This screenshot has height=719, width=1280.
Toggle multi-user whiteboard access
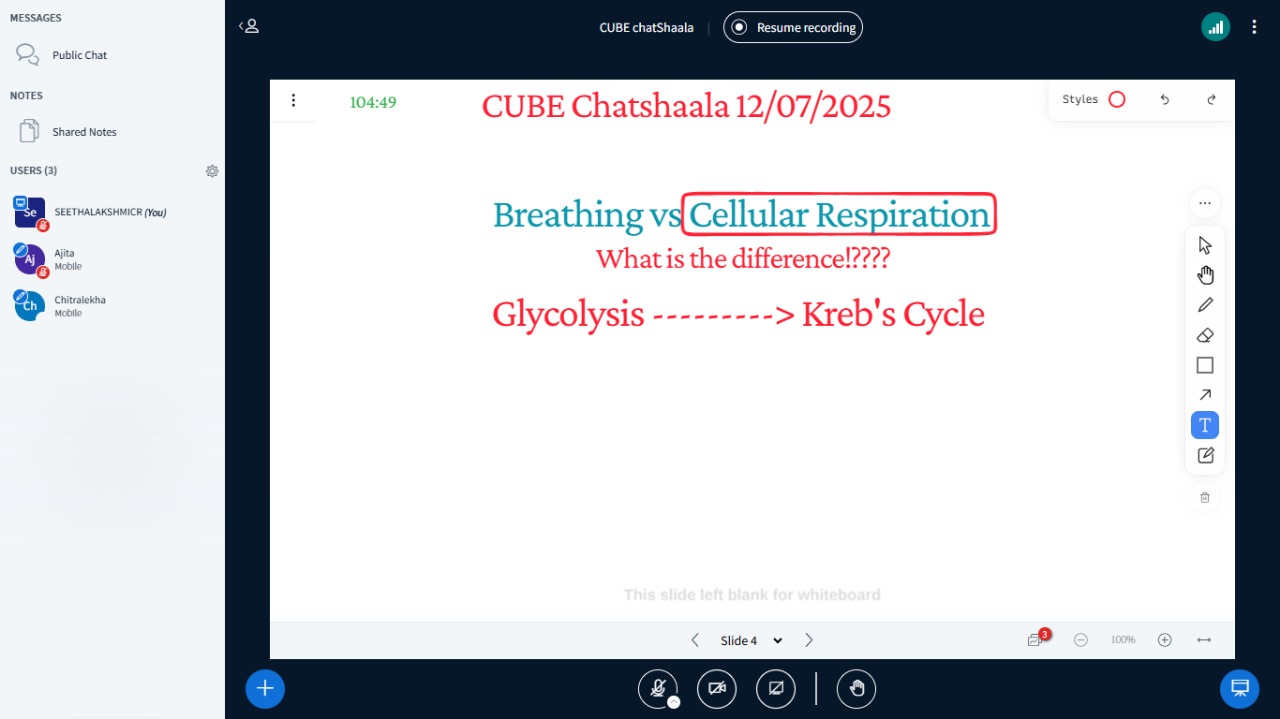1036,640
